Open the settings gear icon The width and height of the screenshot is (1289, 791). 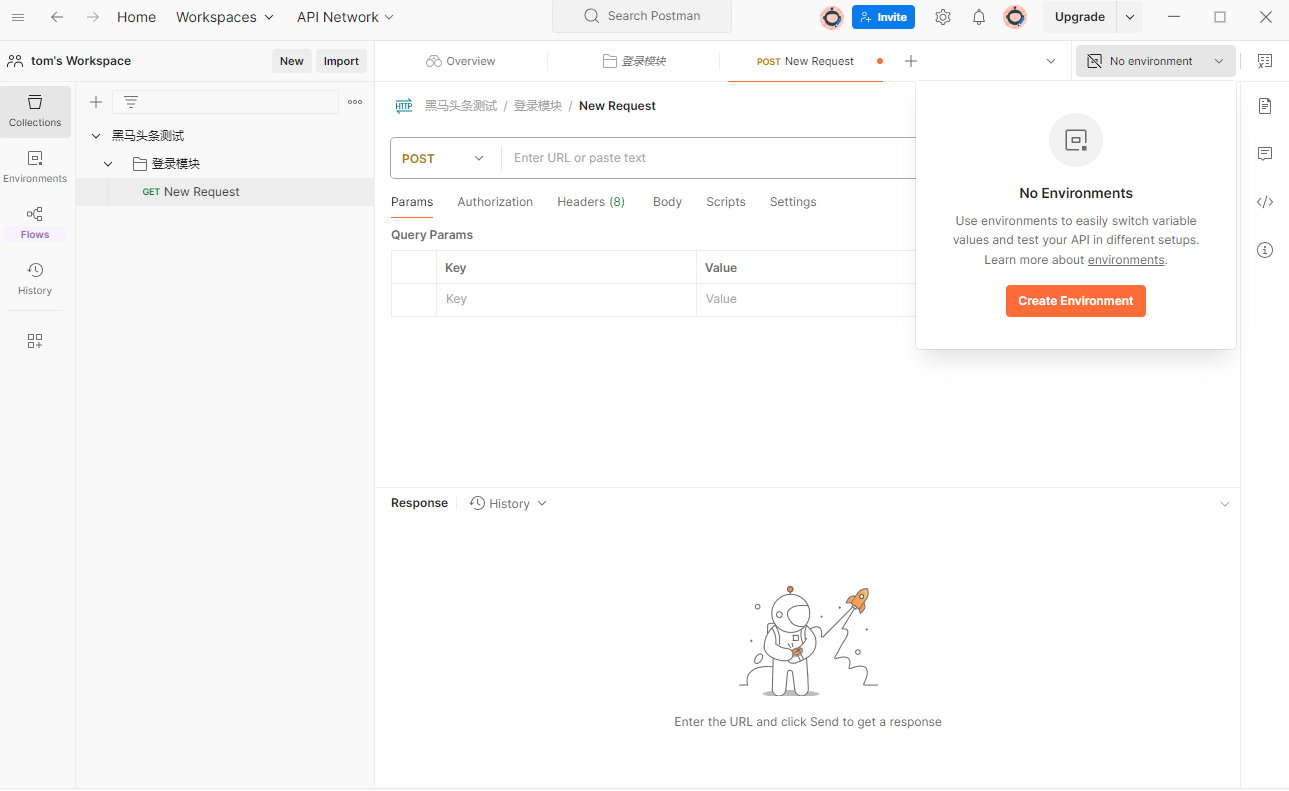[x=943, y=17]
